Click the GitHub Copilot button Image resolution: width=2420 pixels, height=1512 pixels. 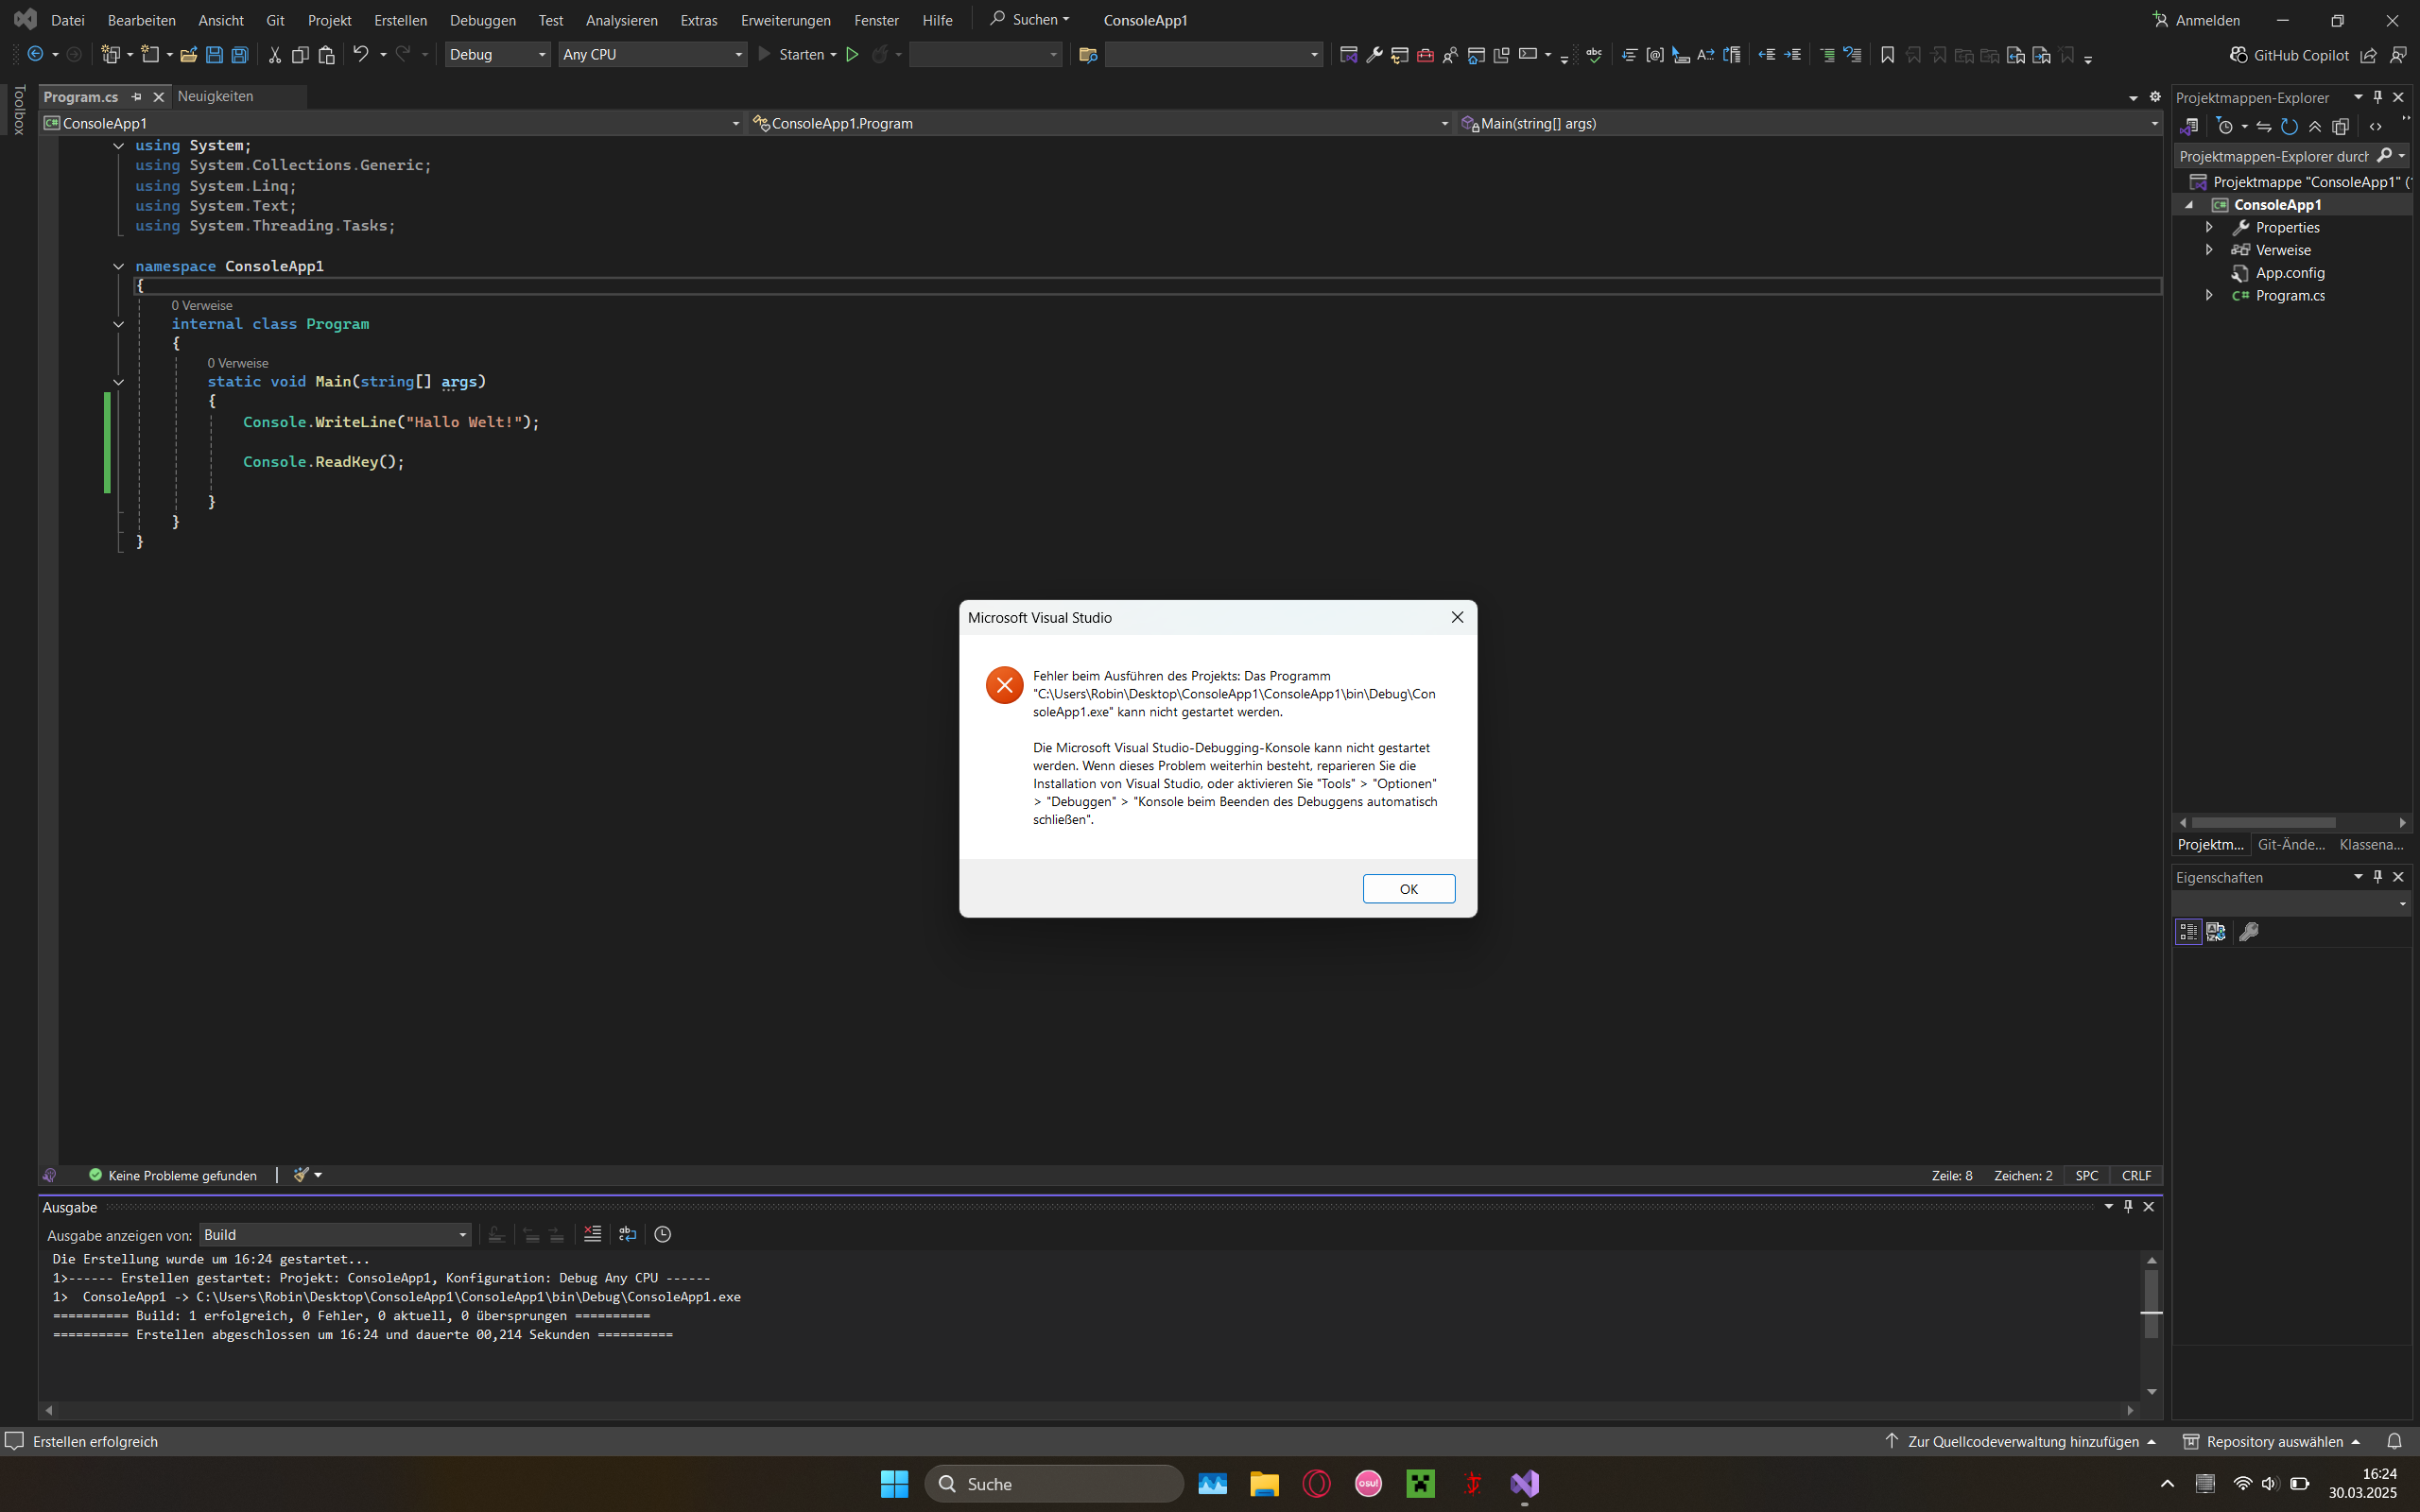click(2289, 55)
